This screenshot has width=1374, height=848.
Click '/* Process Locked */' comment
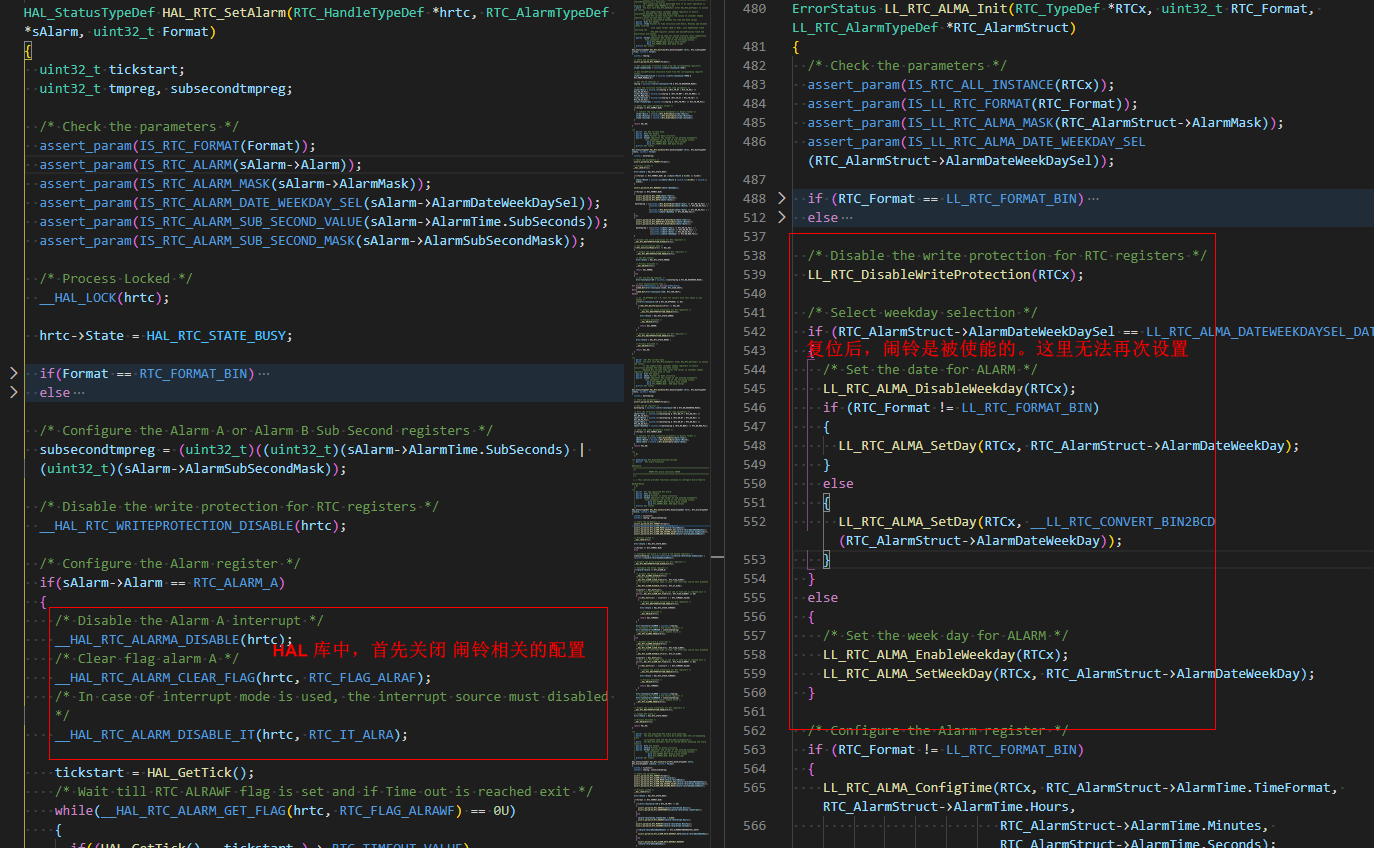116,279
